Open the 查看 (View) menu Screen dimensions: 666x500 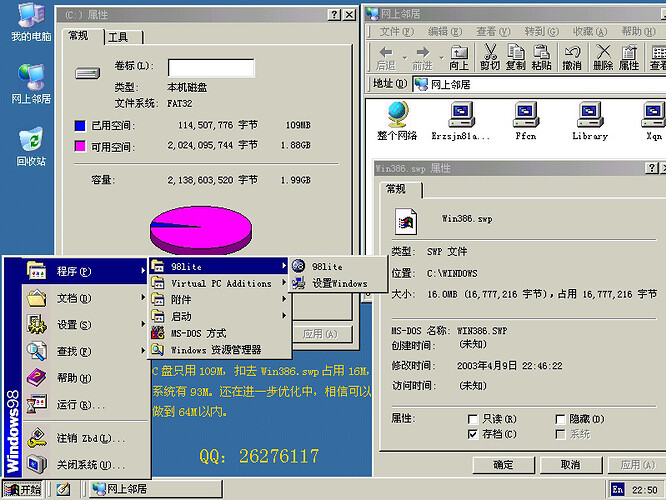tap(493, 32)
